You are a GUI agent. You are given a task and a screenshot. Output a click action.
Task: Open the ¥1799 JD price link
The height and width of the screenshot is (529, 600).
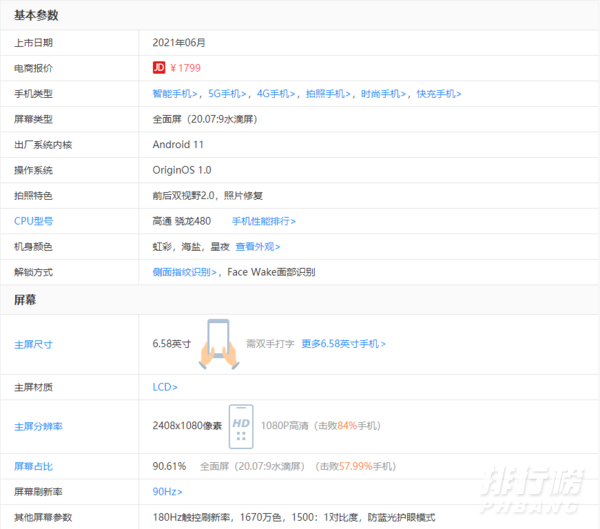[x=185, y=68]
